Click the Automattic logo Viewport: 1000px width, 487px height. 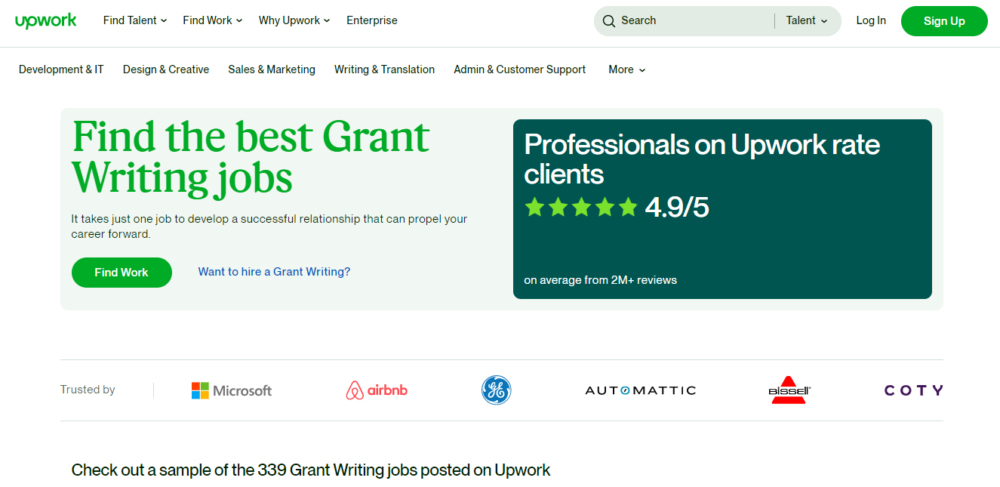pos(640,390)
